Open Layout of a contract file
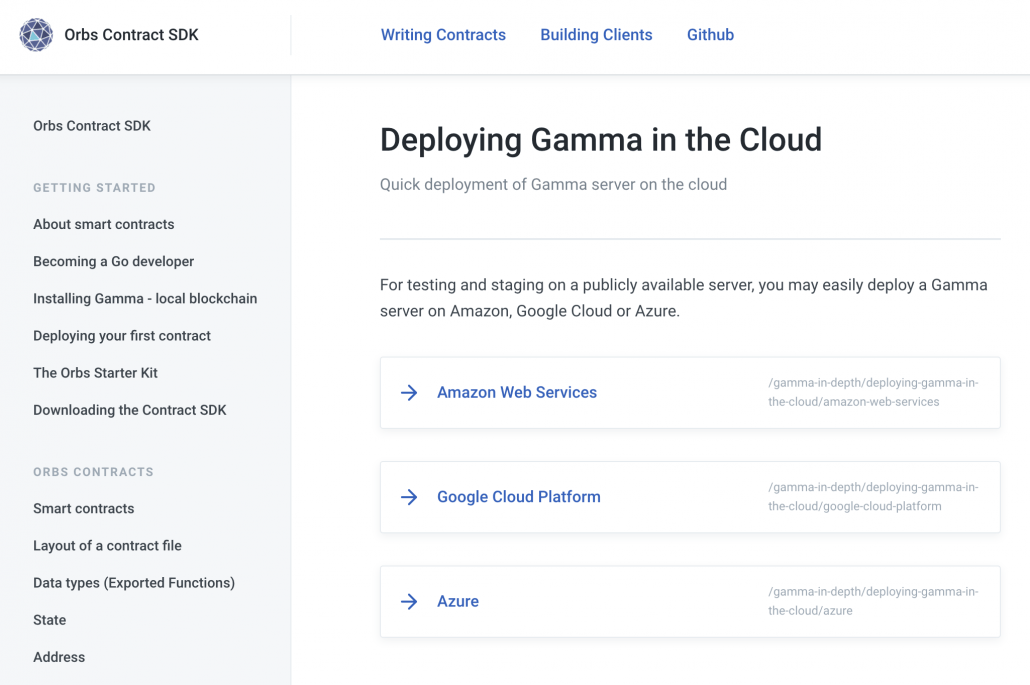This screenshot has width=1030, height=685. click(107, 546)
